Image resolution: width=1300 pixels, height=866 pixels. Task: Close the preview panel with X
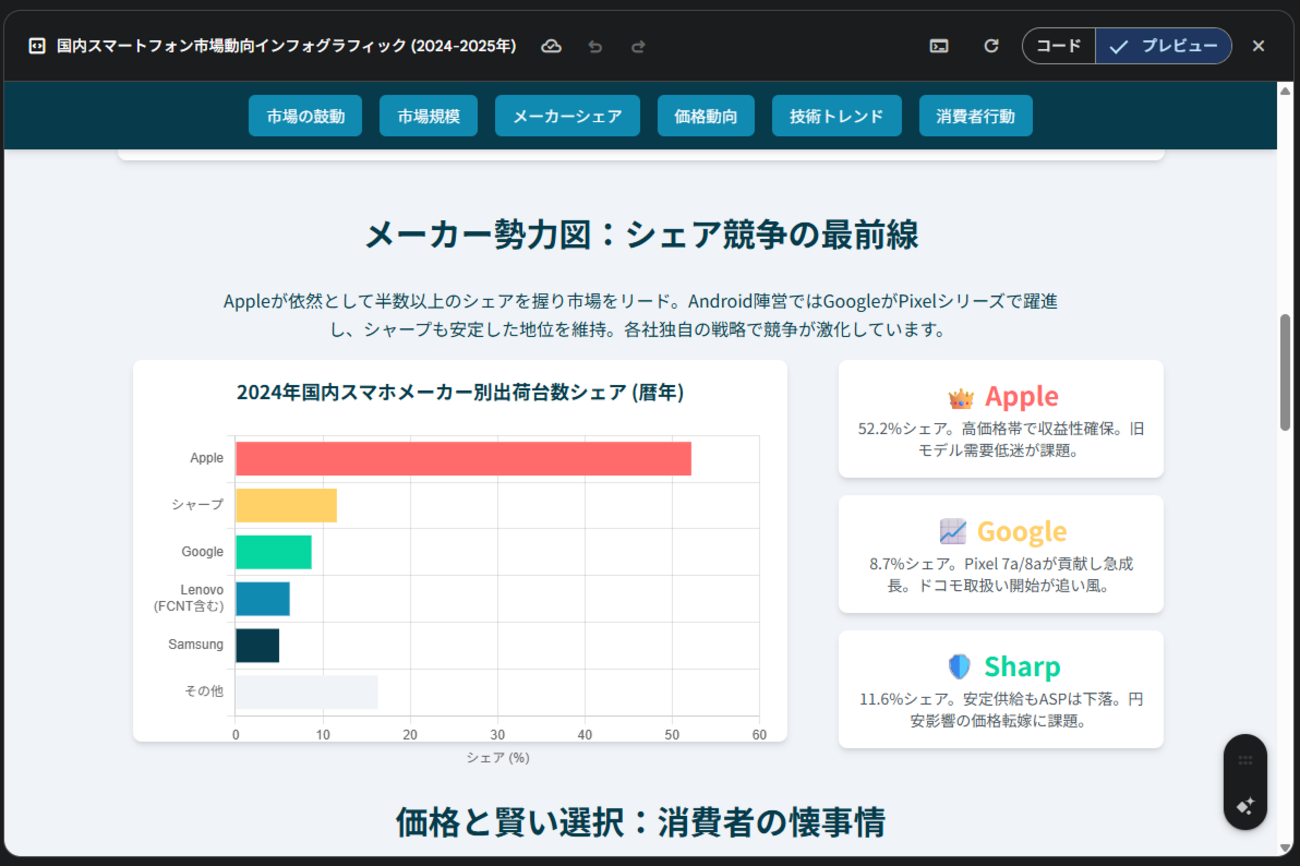1258,46
